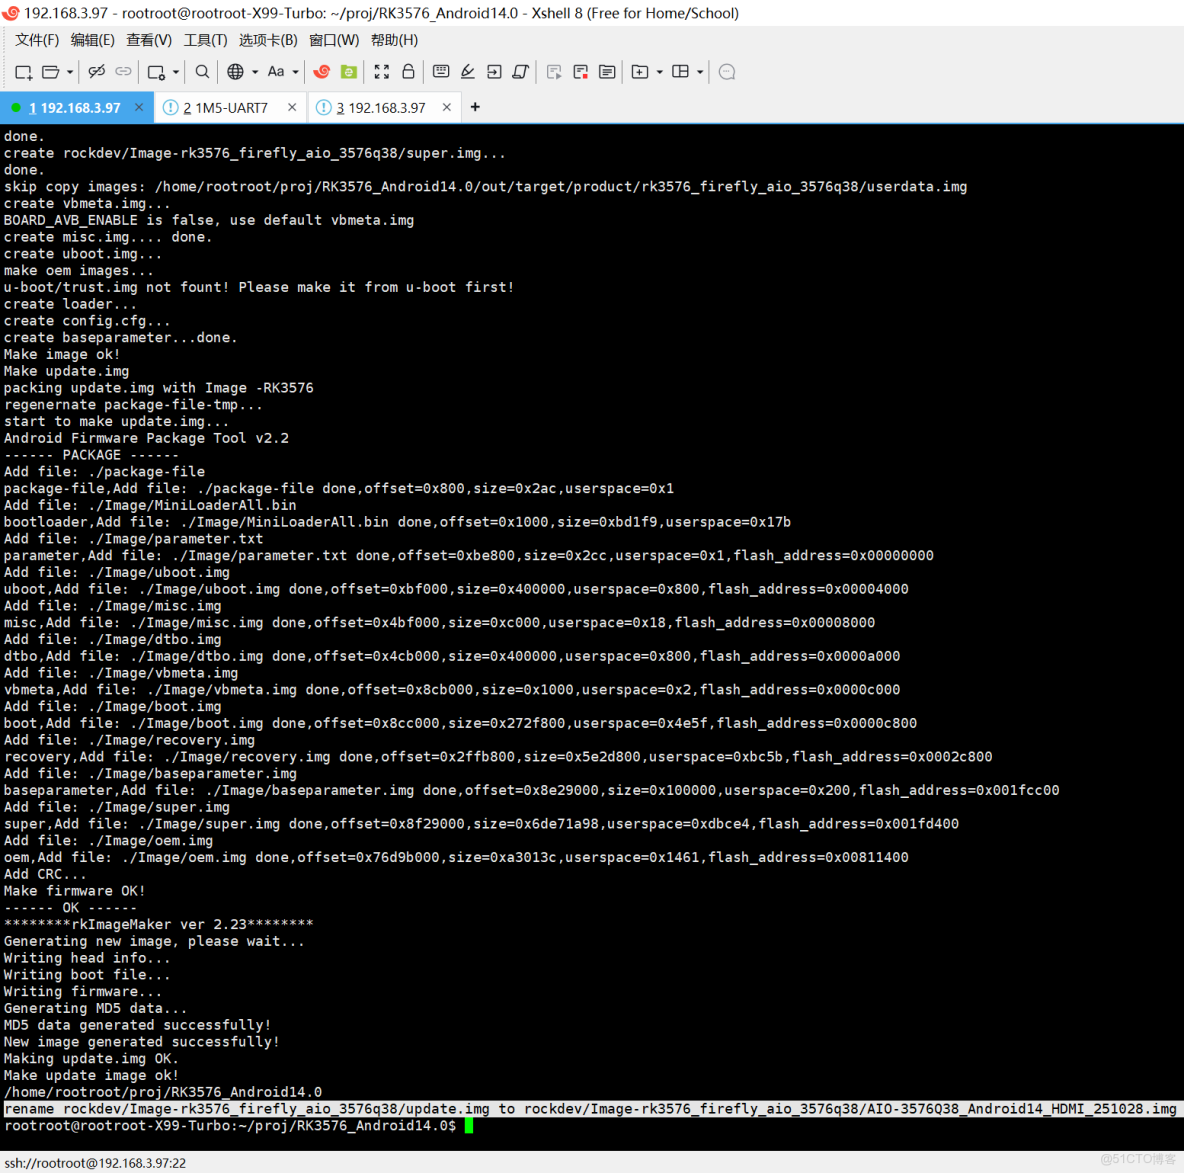The width and height of the screenshot is (1184, 1173).
Task: Click 'Add file: ./Image/super.img' line
Action: 116,807
